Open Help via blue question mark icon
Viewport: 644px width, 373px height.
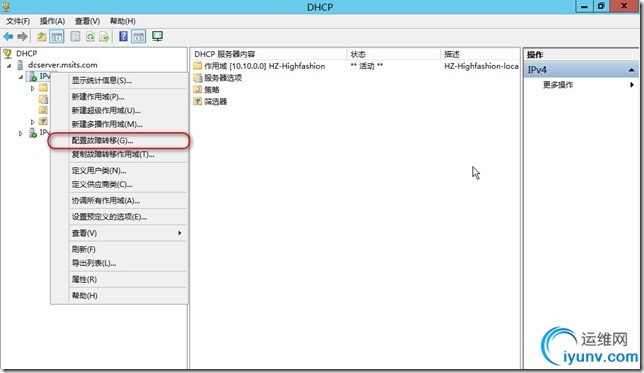tap(123, 36)
